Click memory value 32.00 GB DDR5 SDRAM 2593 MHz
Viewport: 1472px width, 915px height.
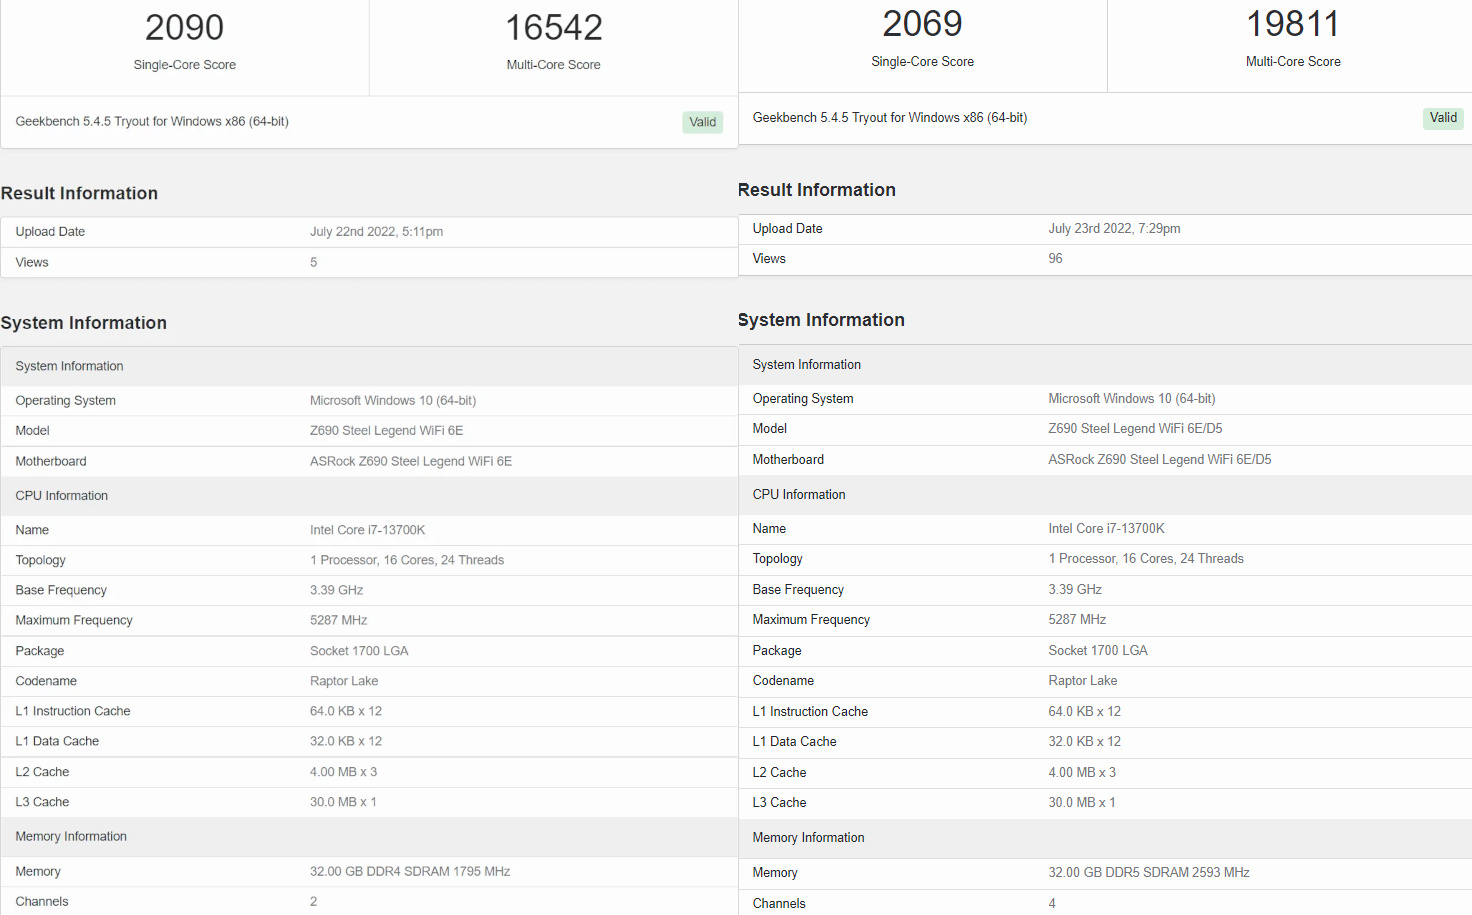[x=1149, y=873]
